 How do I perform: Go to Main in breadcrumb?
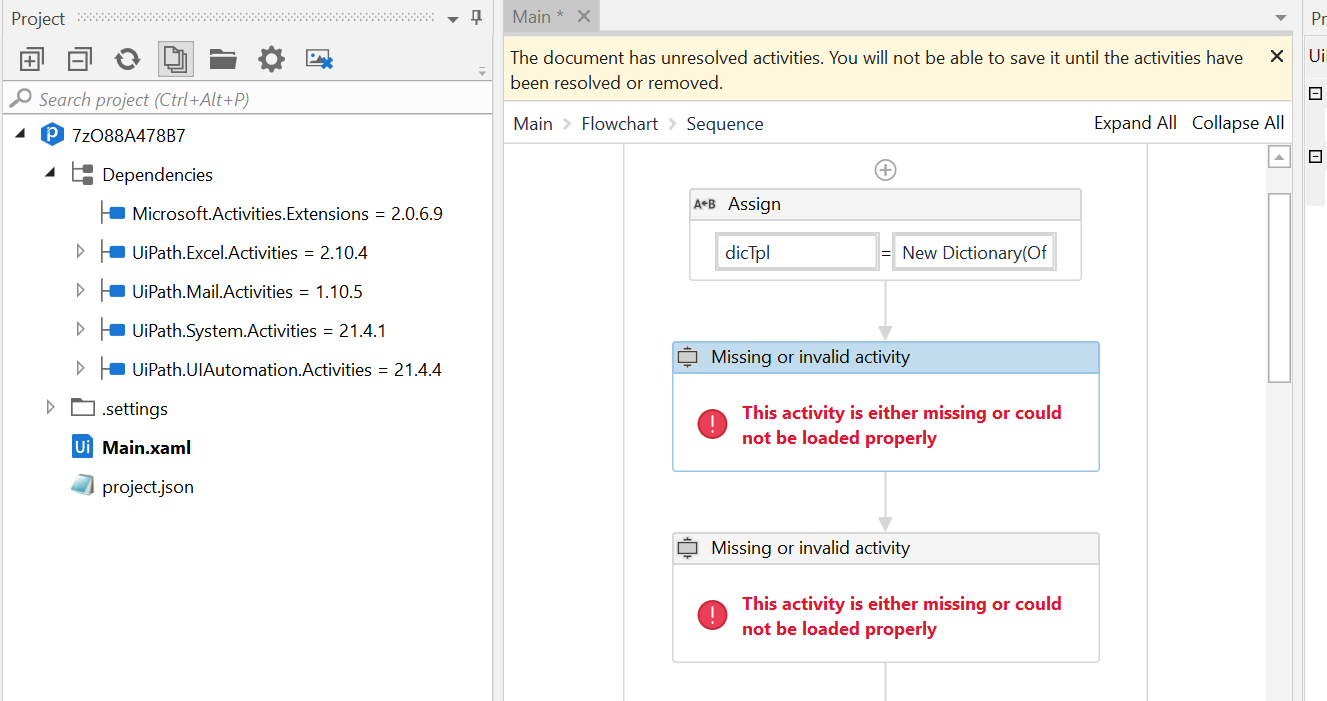(x=533, y=124)
